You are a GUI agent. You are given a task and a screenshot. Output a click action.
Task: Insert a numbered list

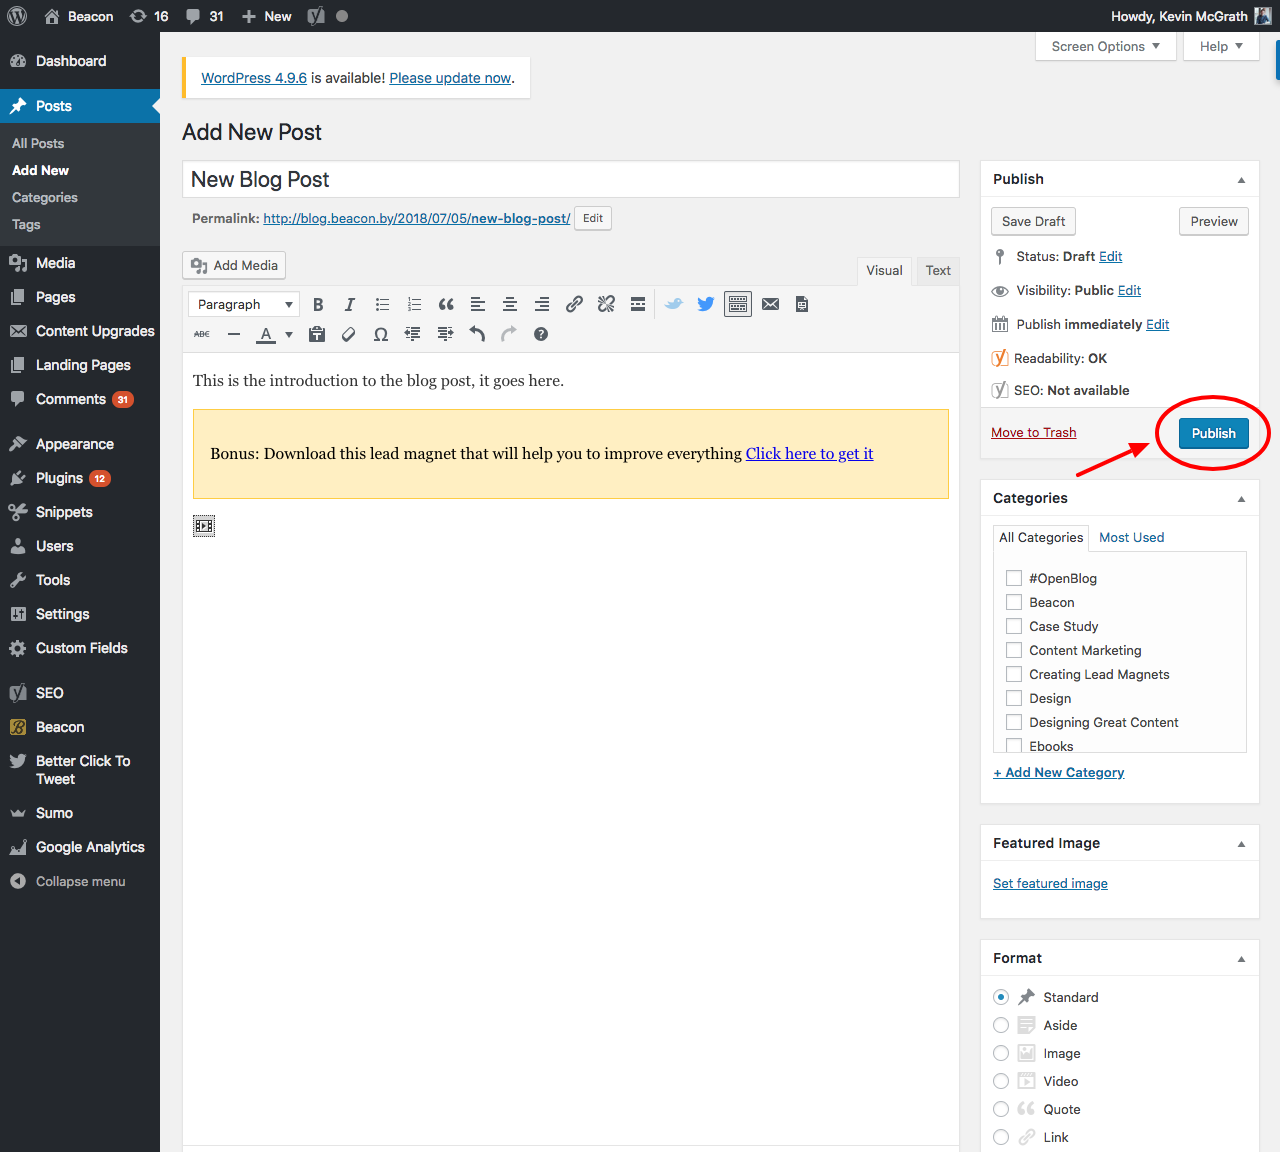pos(414,305)
